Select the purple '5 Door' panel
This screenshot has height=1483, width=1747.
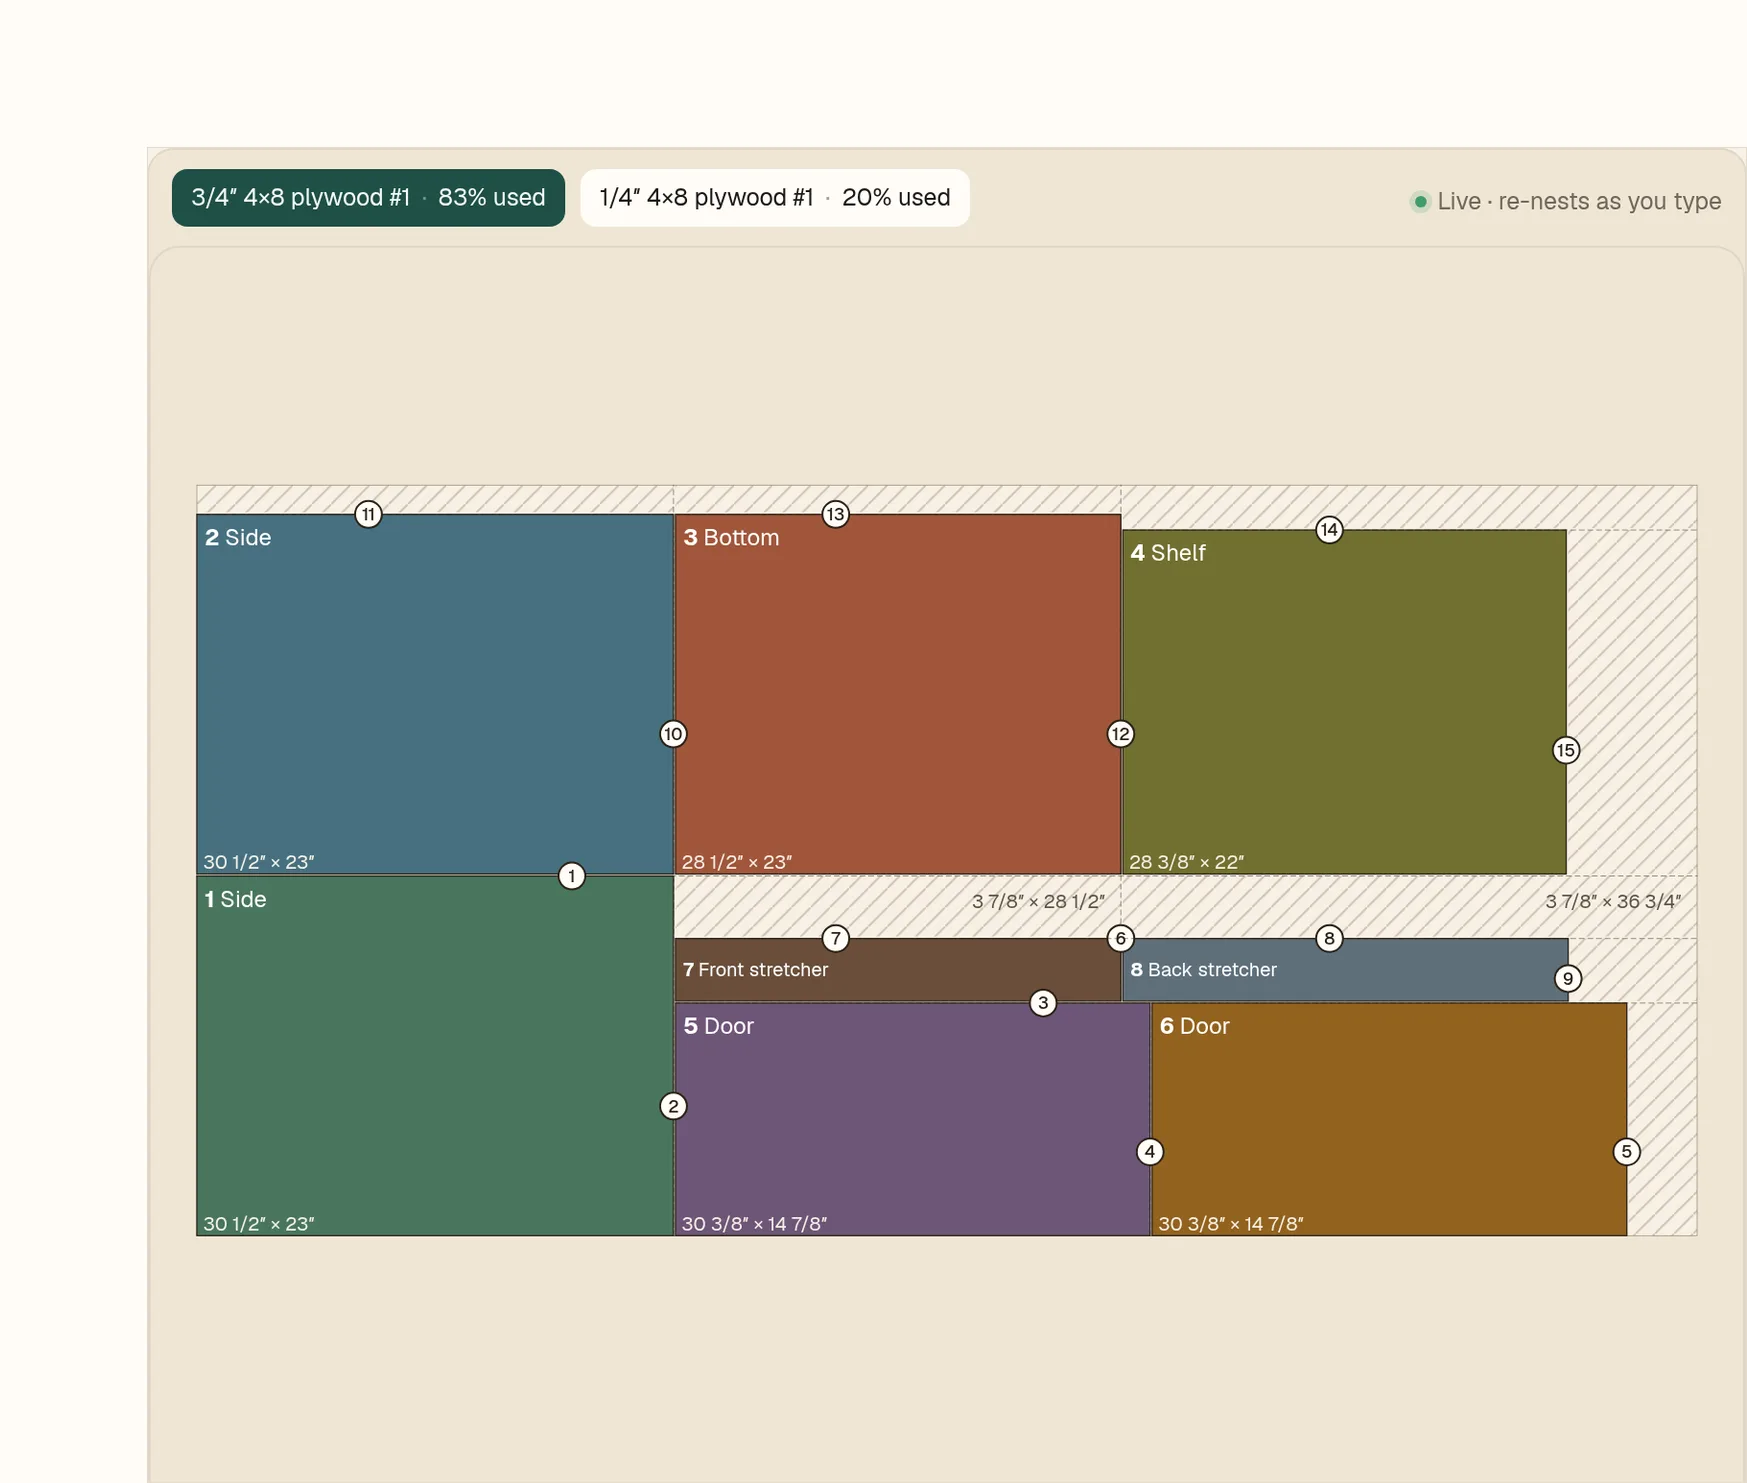point(912,1120)
